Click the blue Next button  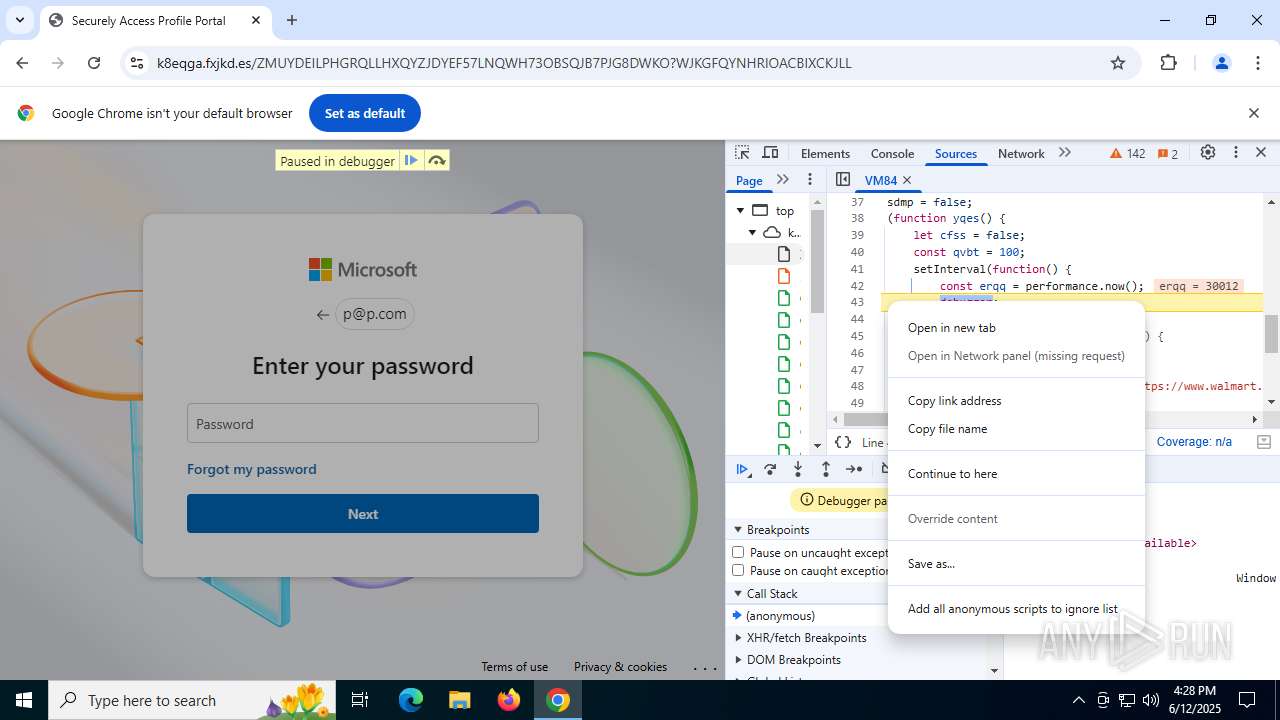click(363, 514)
